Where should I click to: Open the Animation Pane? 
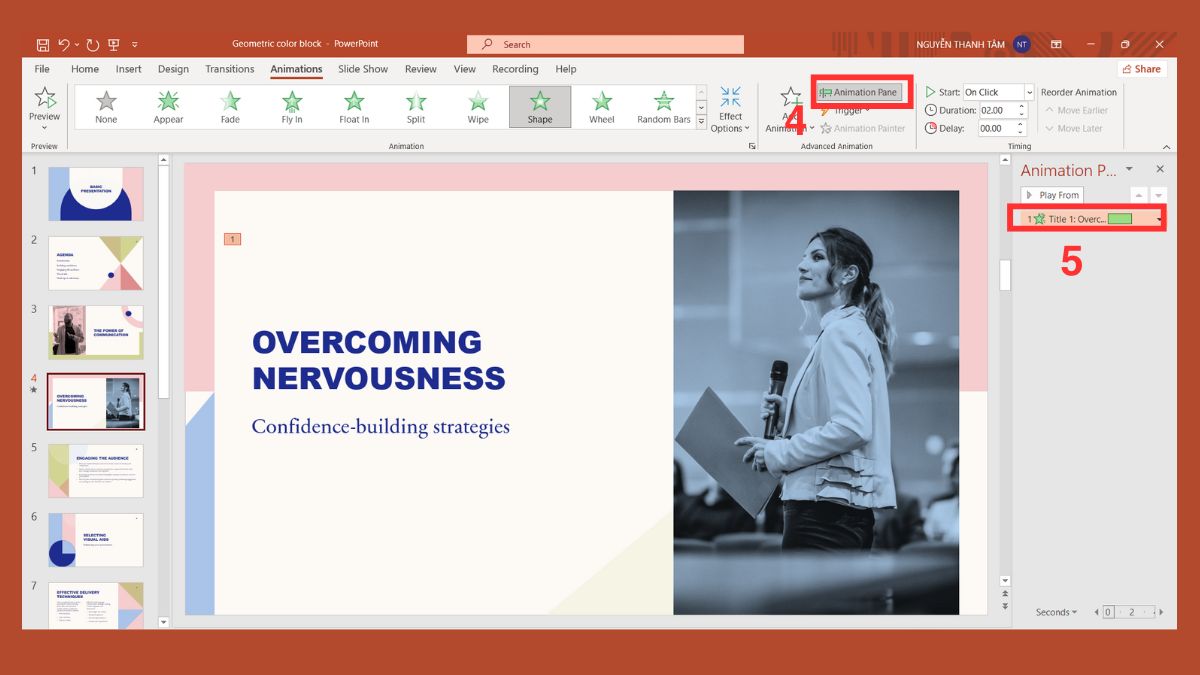pos(860,91)
